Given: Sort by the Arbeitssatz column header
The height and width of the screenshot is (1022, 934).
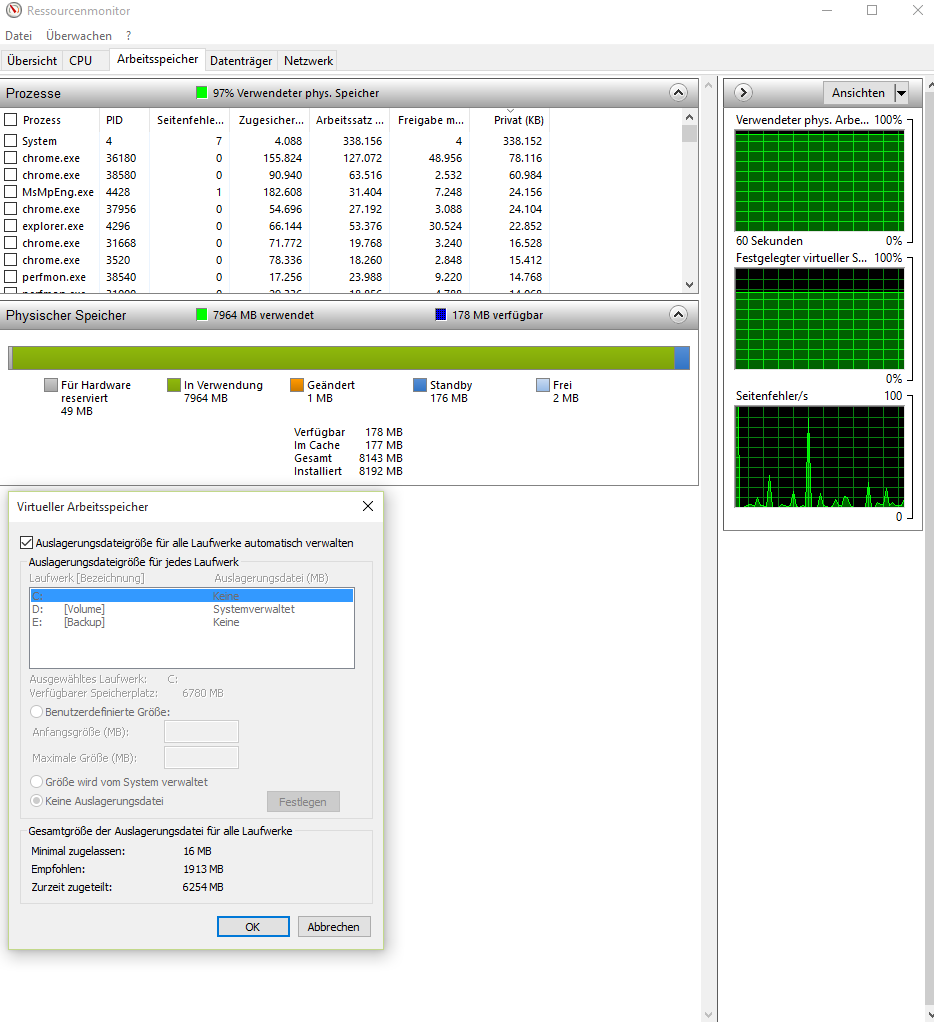Looking at the screenshot, I should 349,120.
